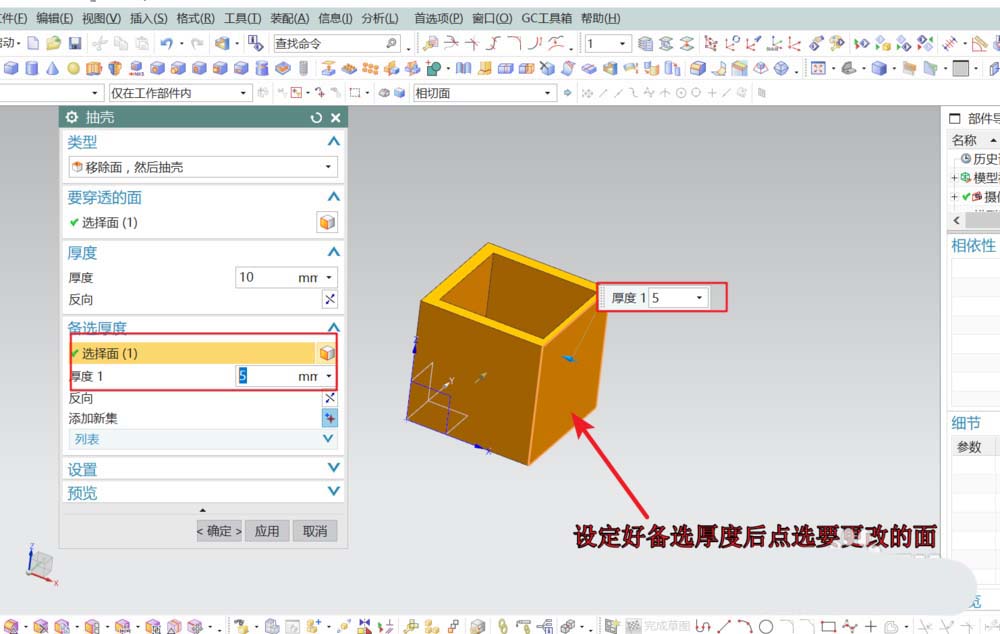Open the Analysis menu
Viewport: 1000px width, 634px height.
pyautogui.click(x=379, y=18)
